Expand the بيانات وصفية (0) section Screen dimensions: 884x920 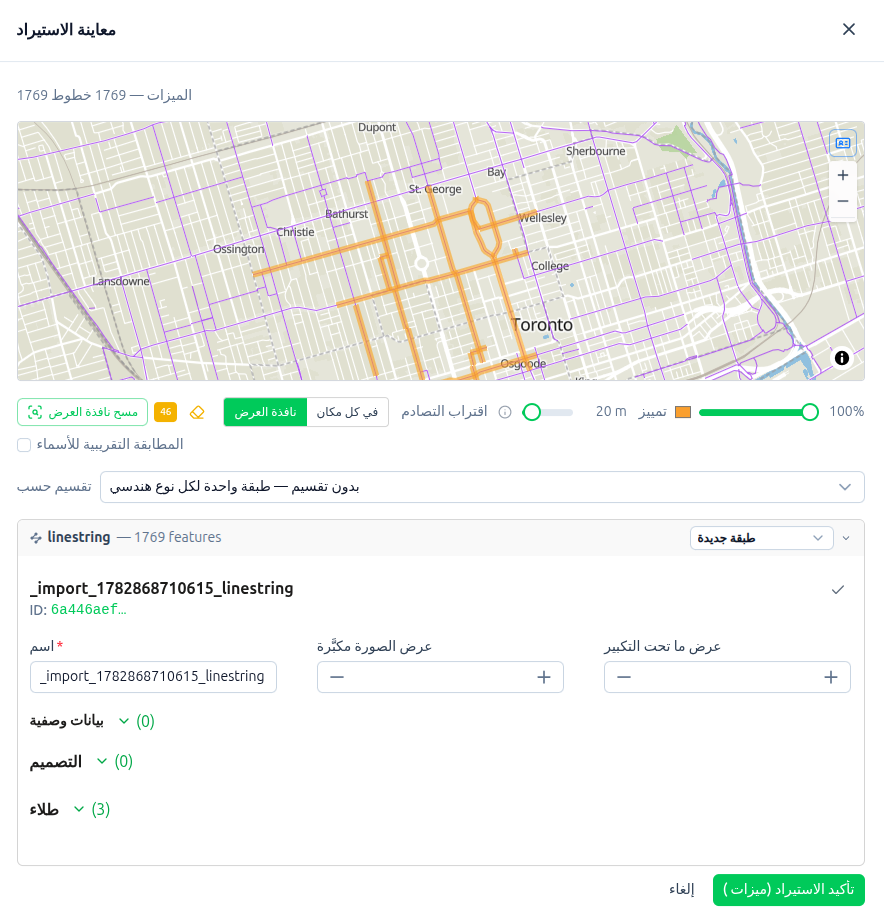coord(92,721)
